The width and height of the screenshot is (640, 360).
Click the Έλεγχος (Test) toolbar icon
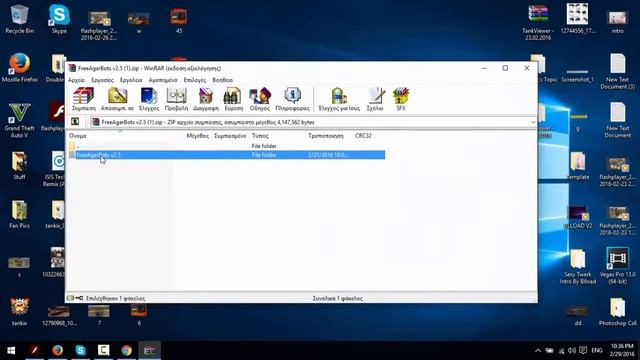pos(149,99)
